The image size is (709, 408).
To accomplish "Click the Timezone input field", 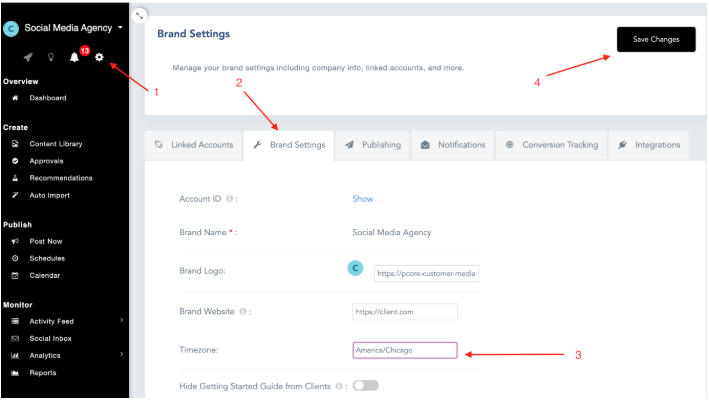I will tap(404, 350).
